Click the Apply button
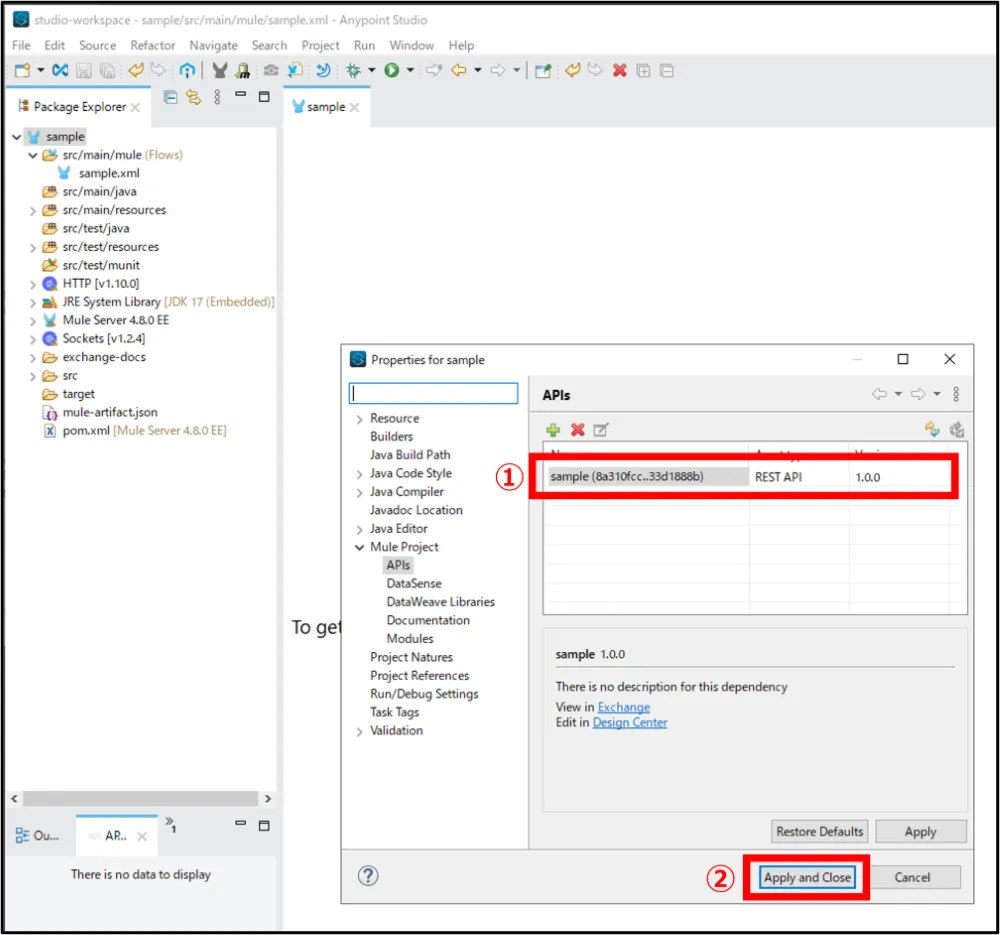The image size is (1000, 935). (920, 832)
